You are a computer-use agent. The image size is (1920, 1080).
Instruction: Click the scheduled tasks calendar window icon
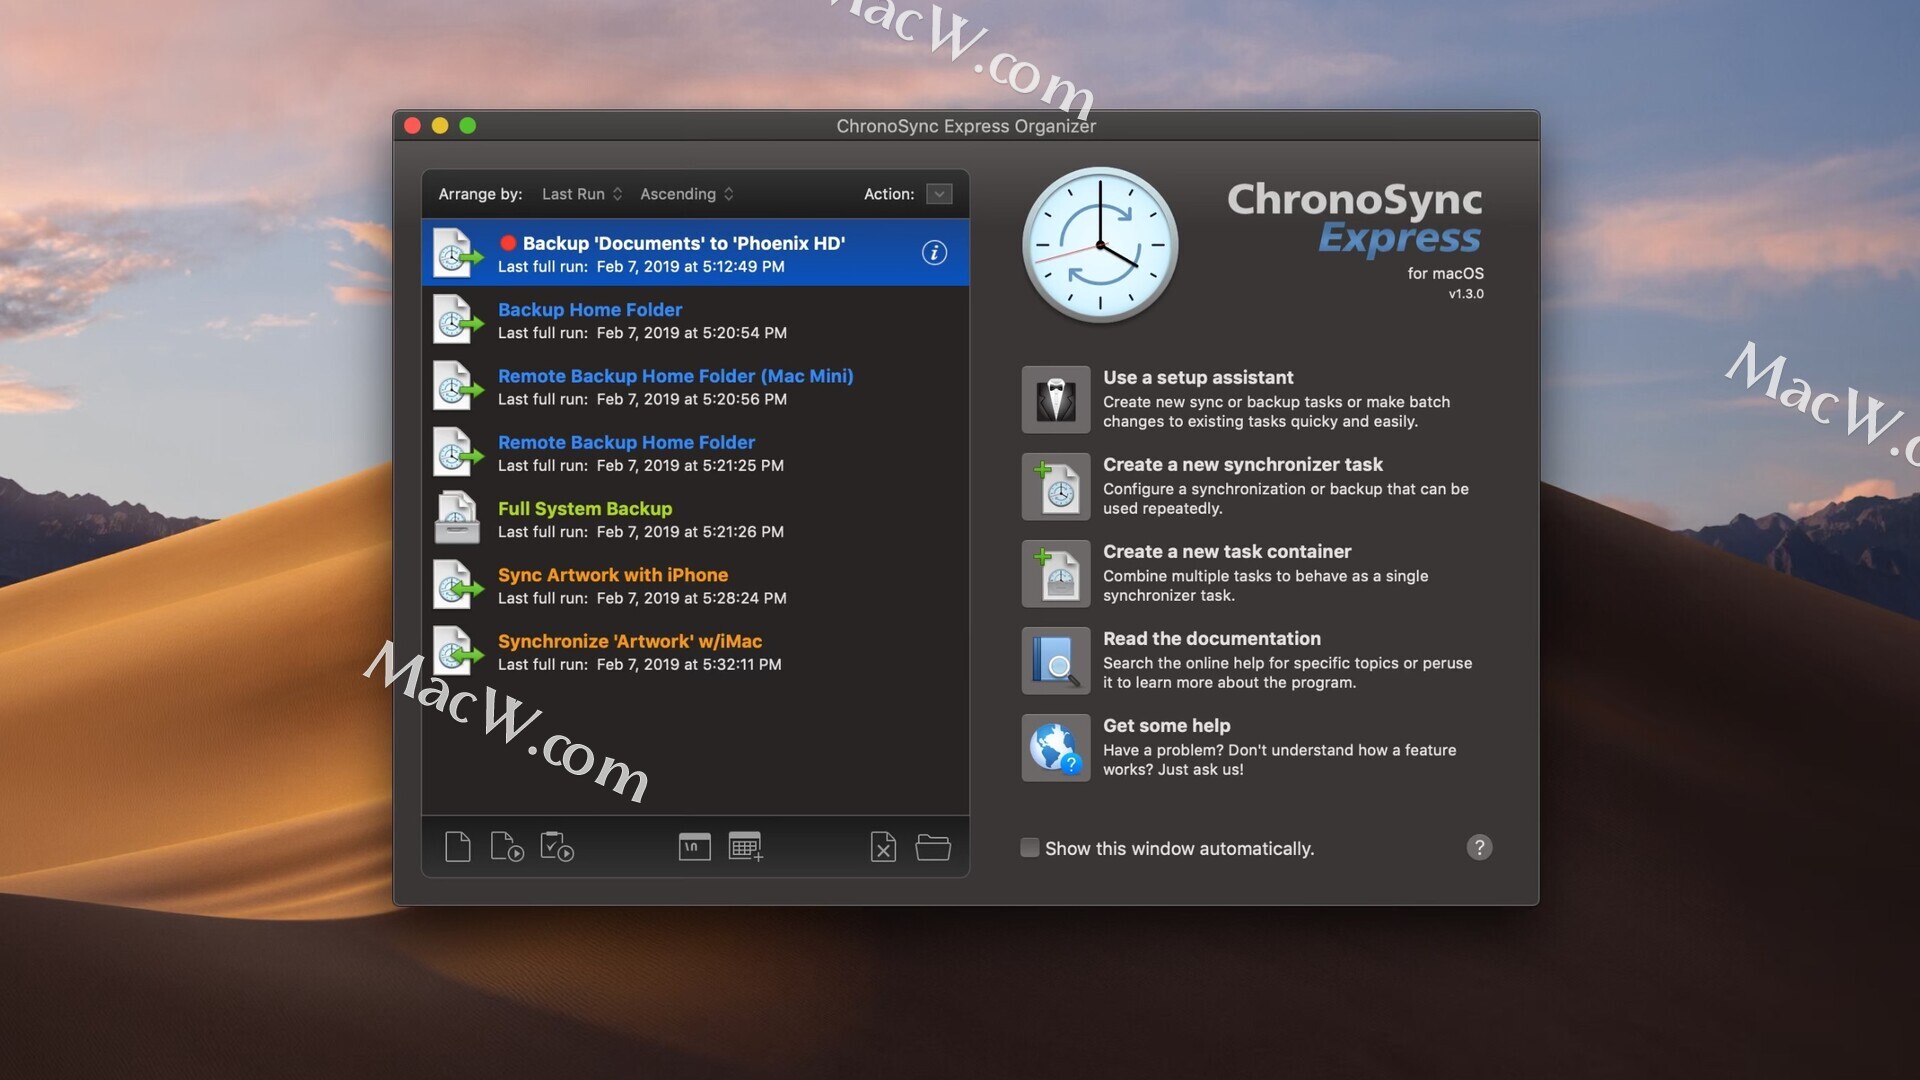point(694,847)
